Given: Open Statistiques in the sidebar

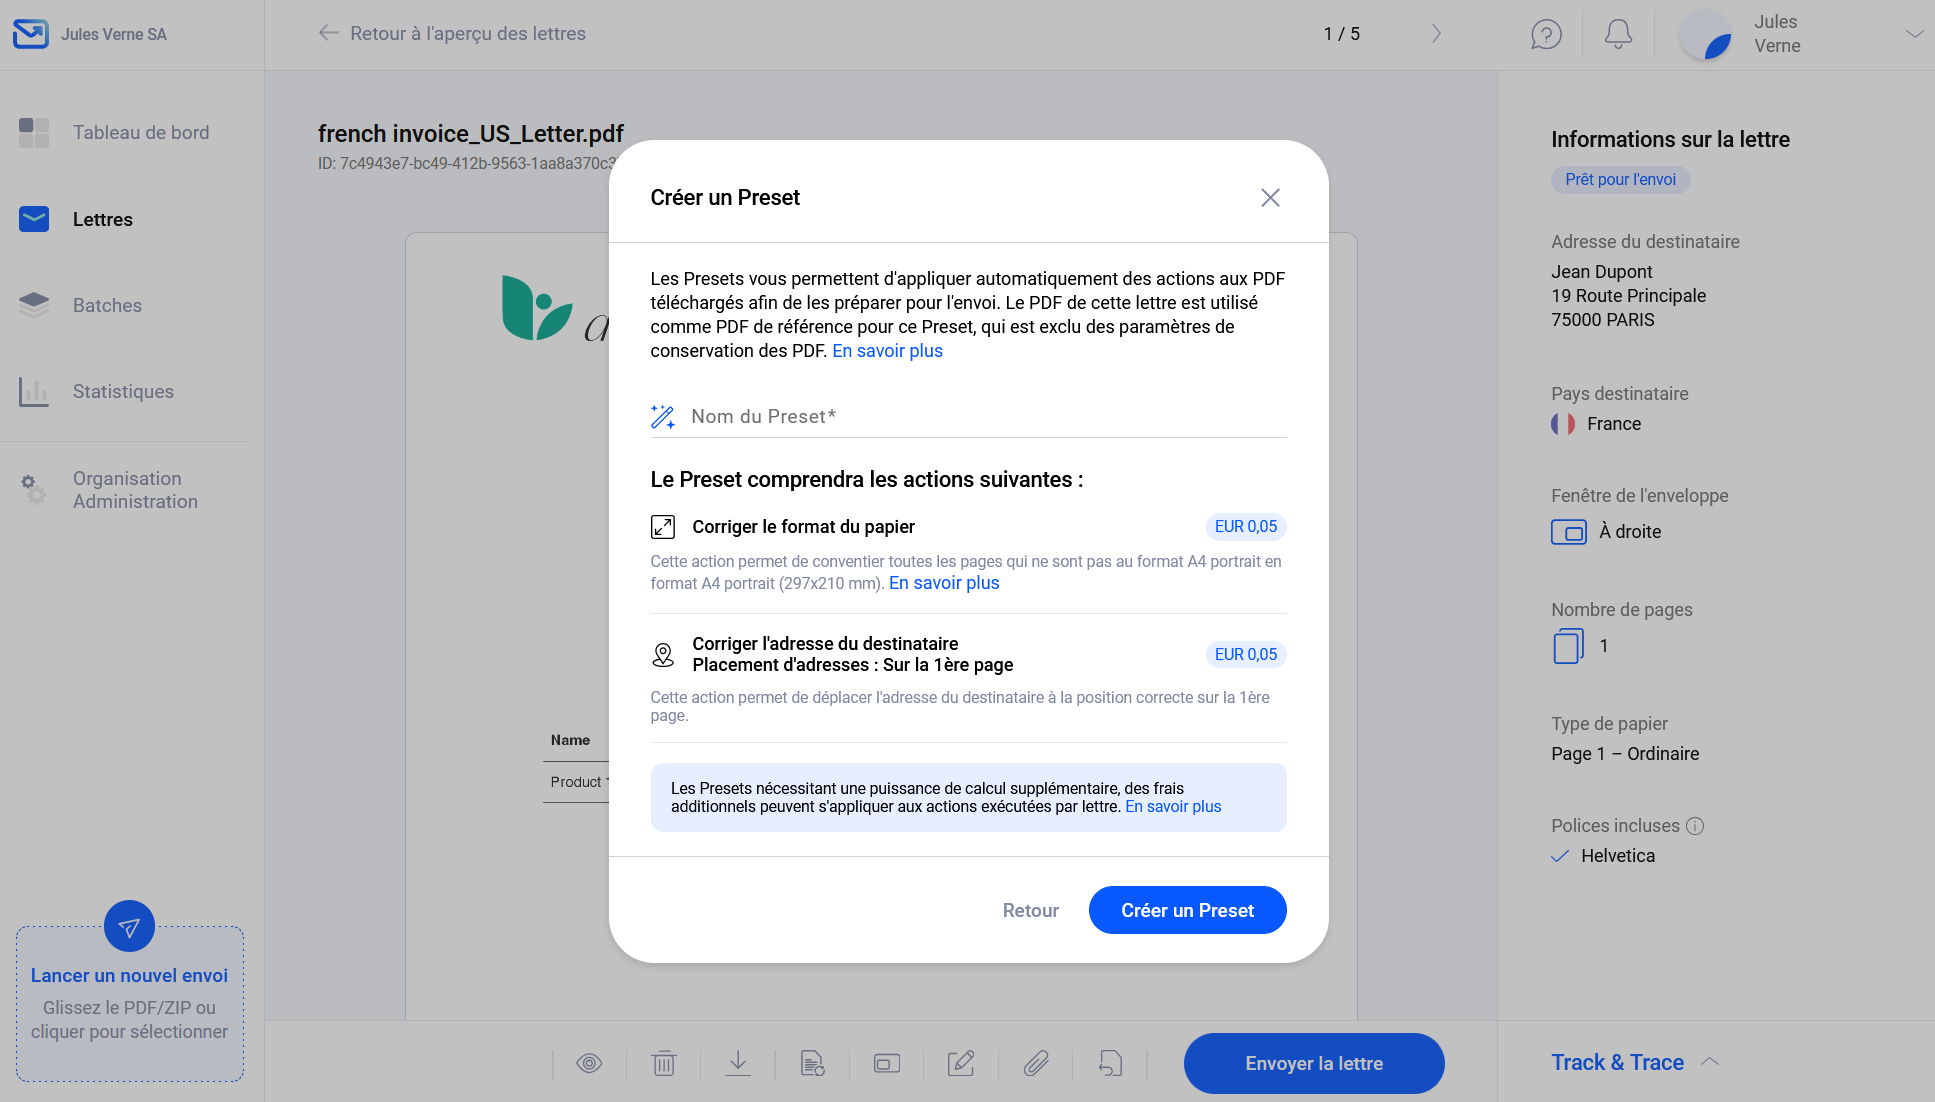Looking at the screenshot, I should click(x=123, y=392).
